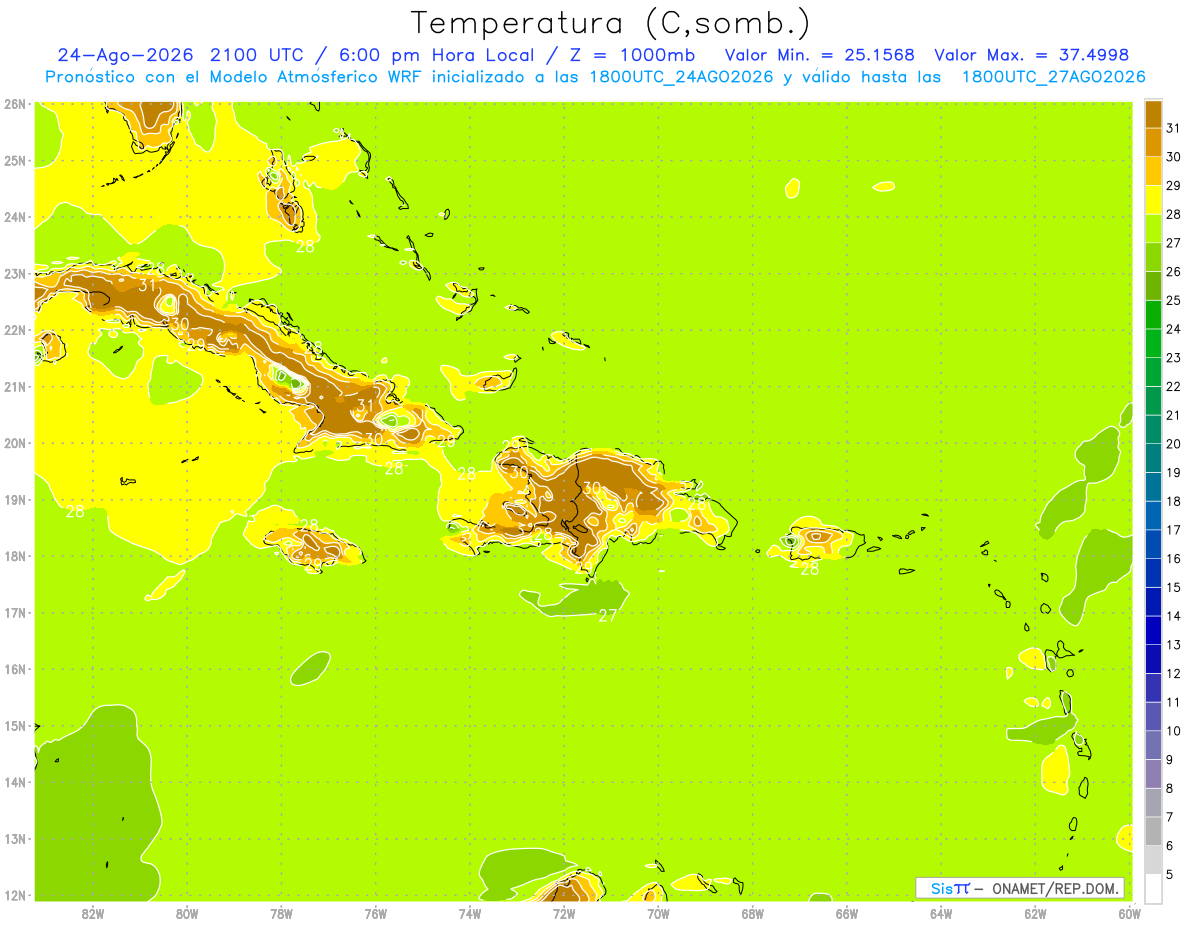Pick the legend swatch between 20 and 21
This screenshot has width=1200, height=927.
click(x=1153, y=429)
